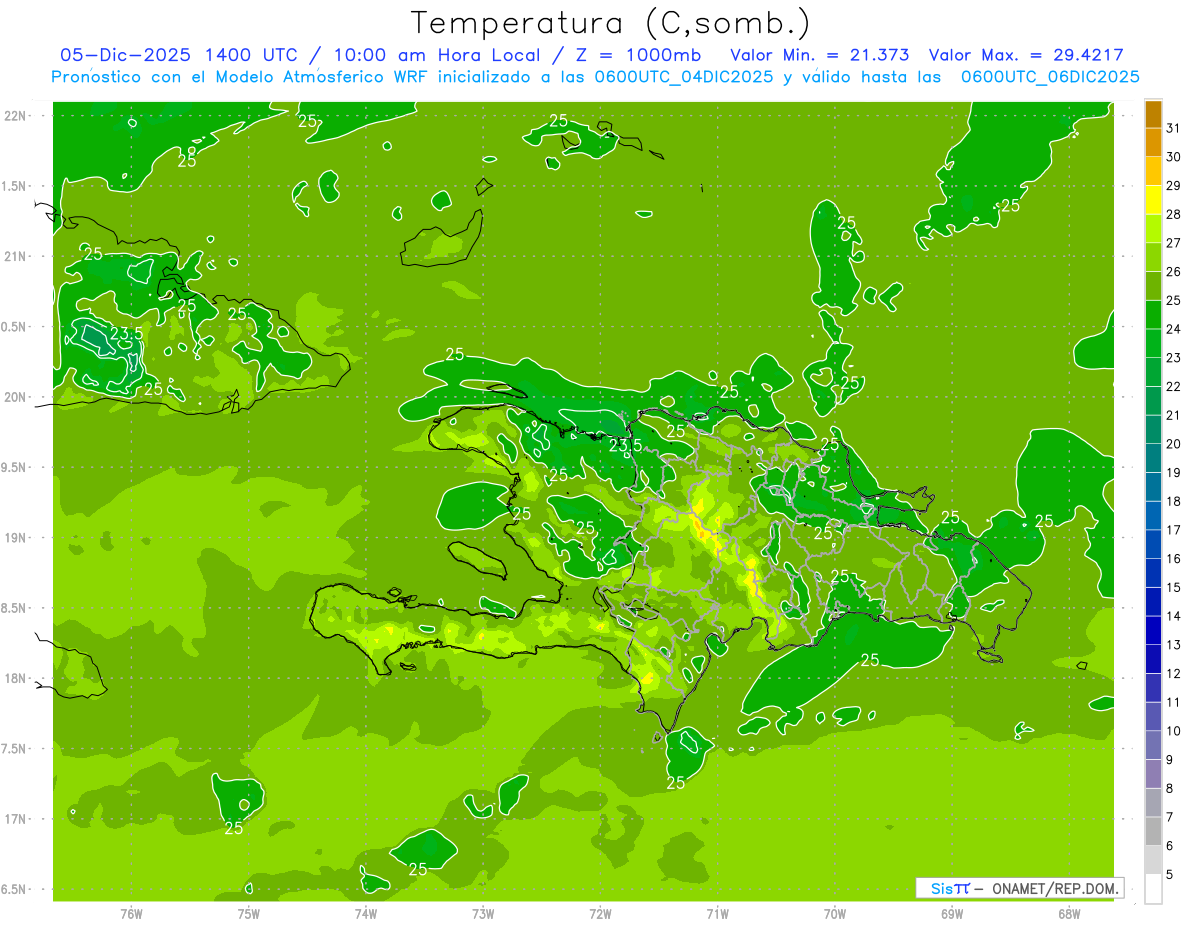Click the "72W" longitude axis label
The image size is (1200, 927).
(x=600, y=913)
